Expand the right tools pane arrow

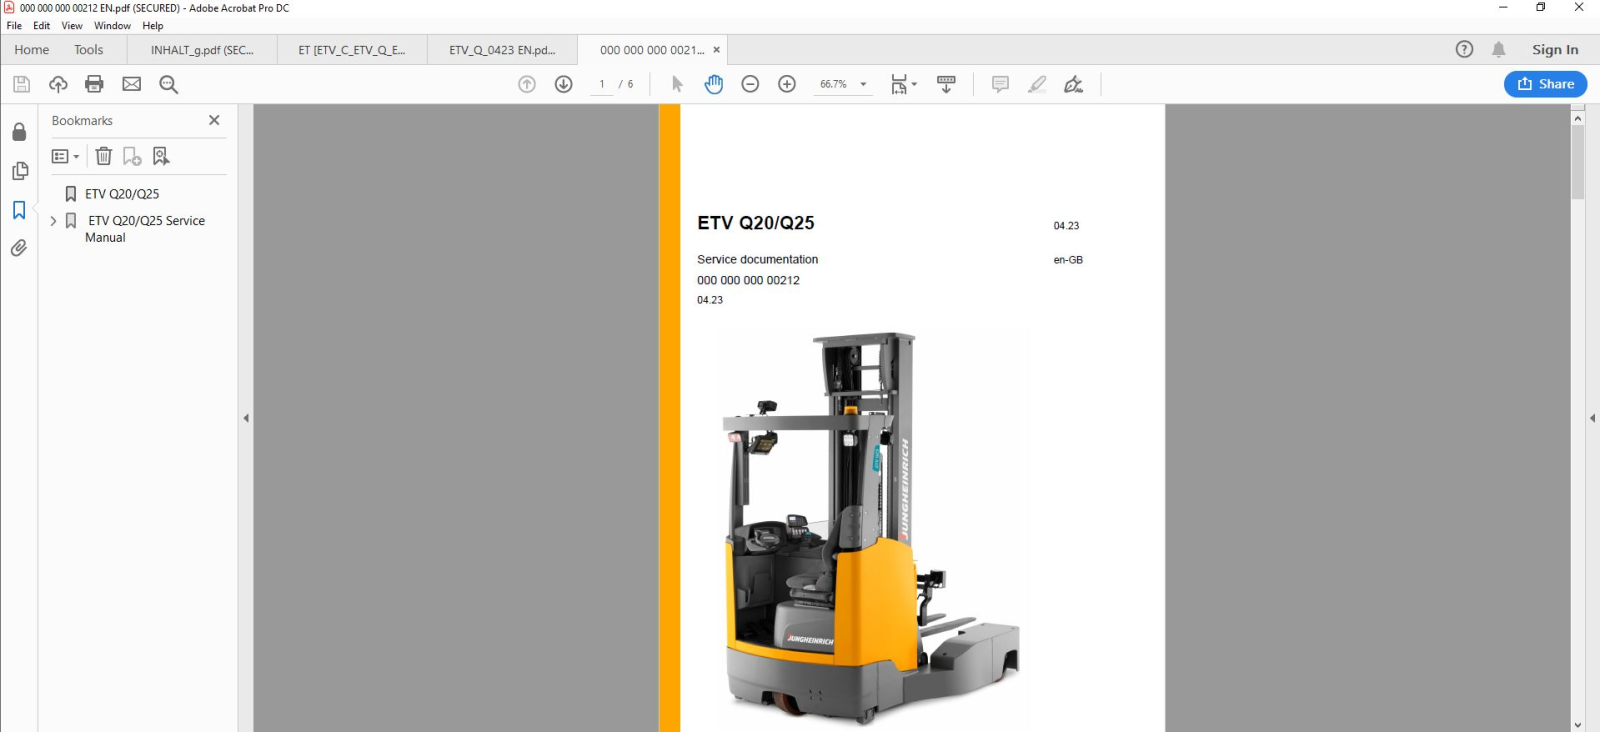point(1592,418)
